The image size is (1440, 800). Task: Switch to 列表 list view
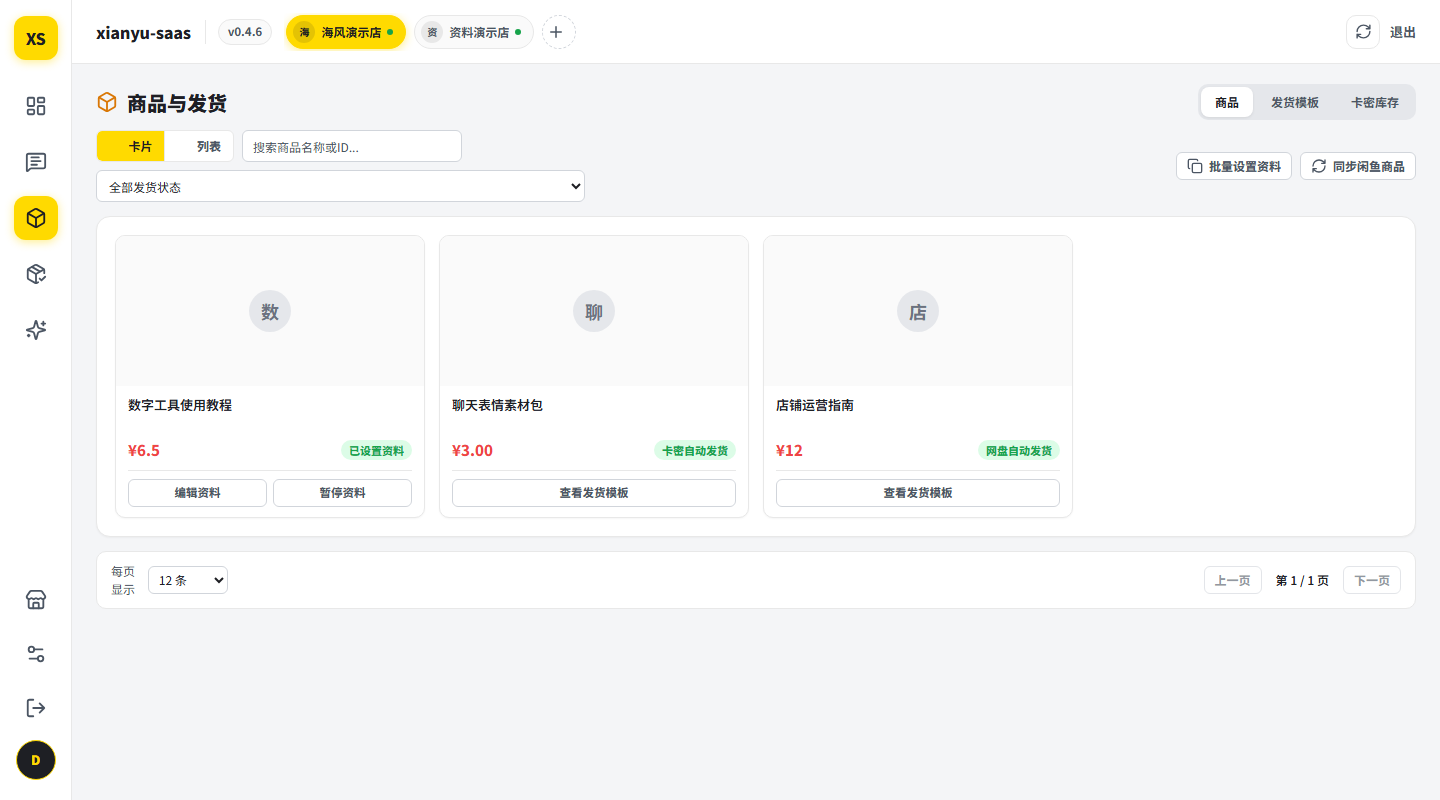click(x=199, y=146)
